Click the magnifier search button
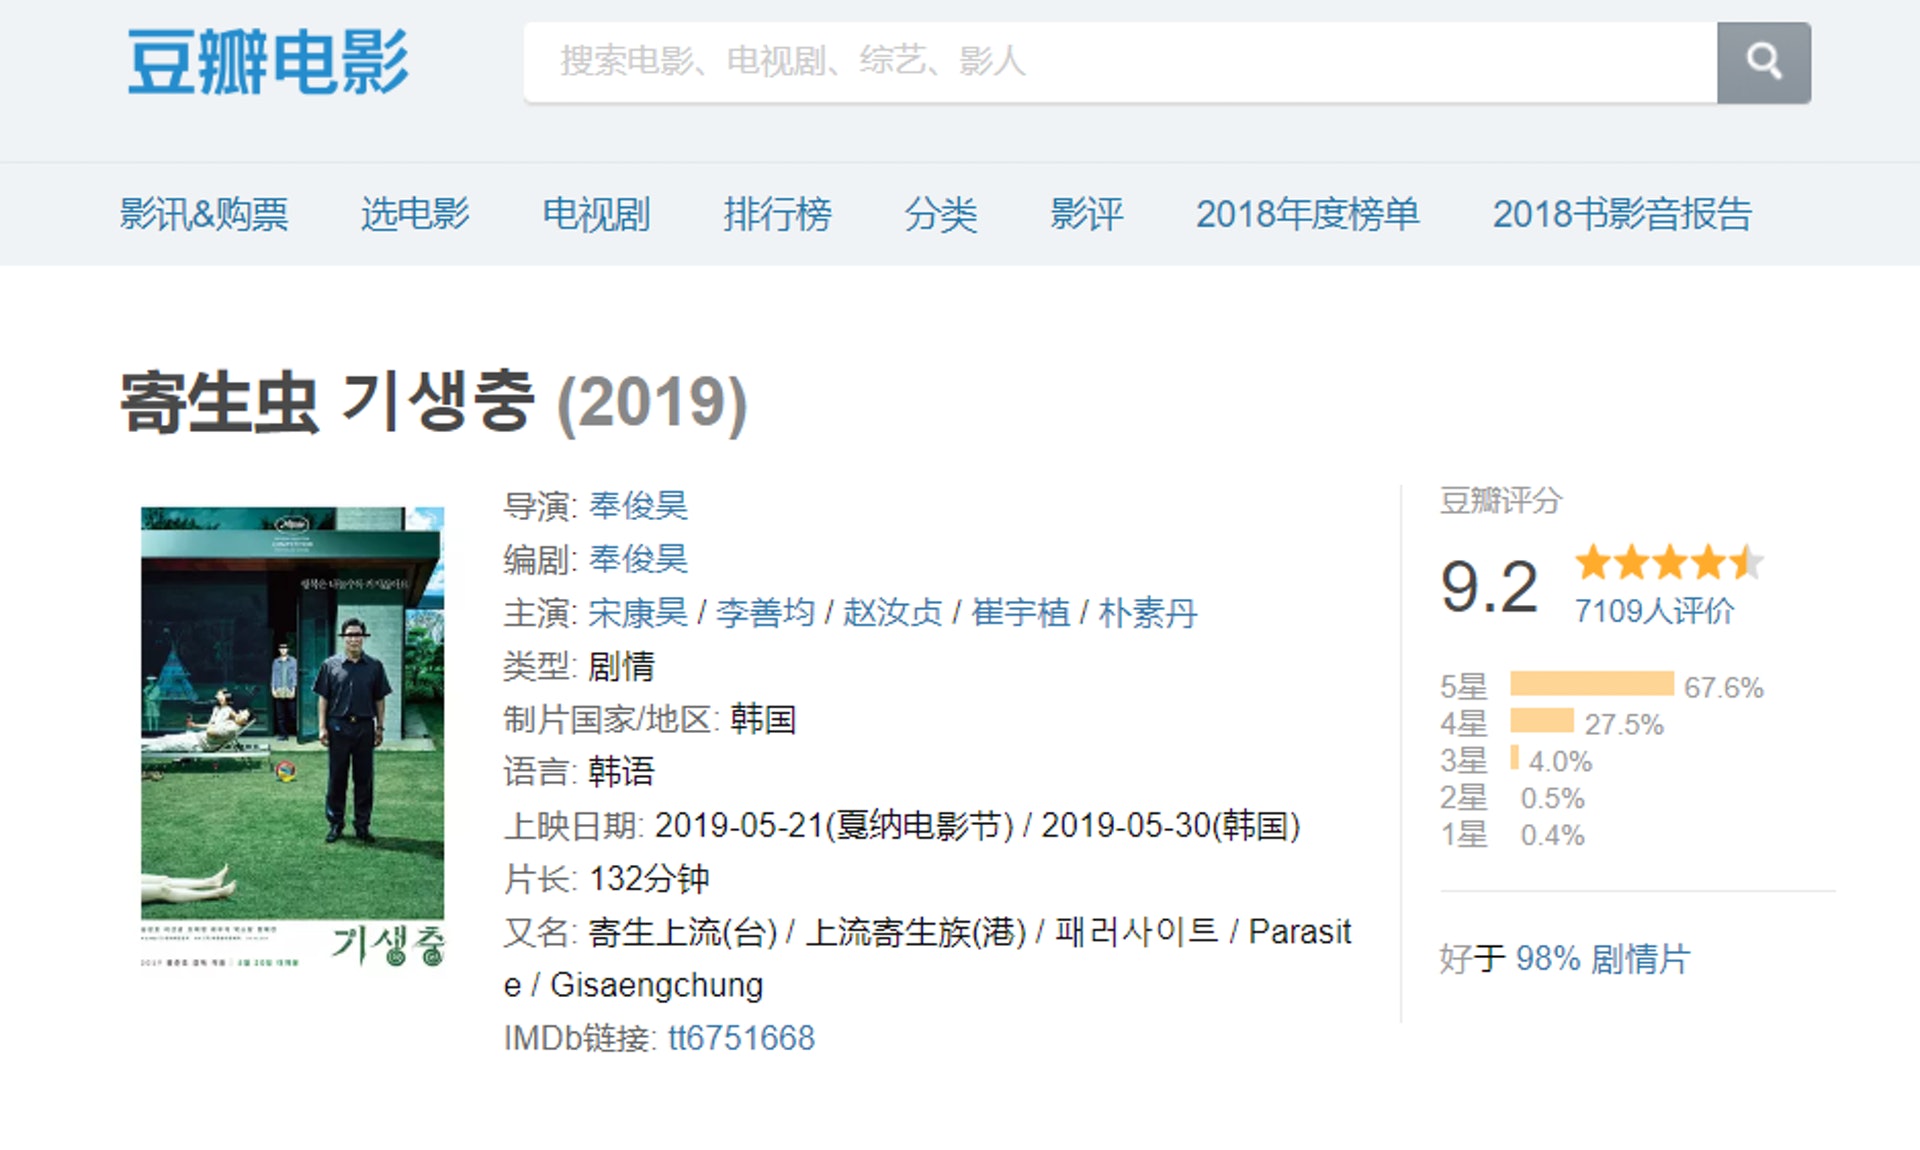1920x1150 pixels. (1763, 62)
